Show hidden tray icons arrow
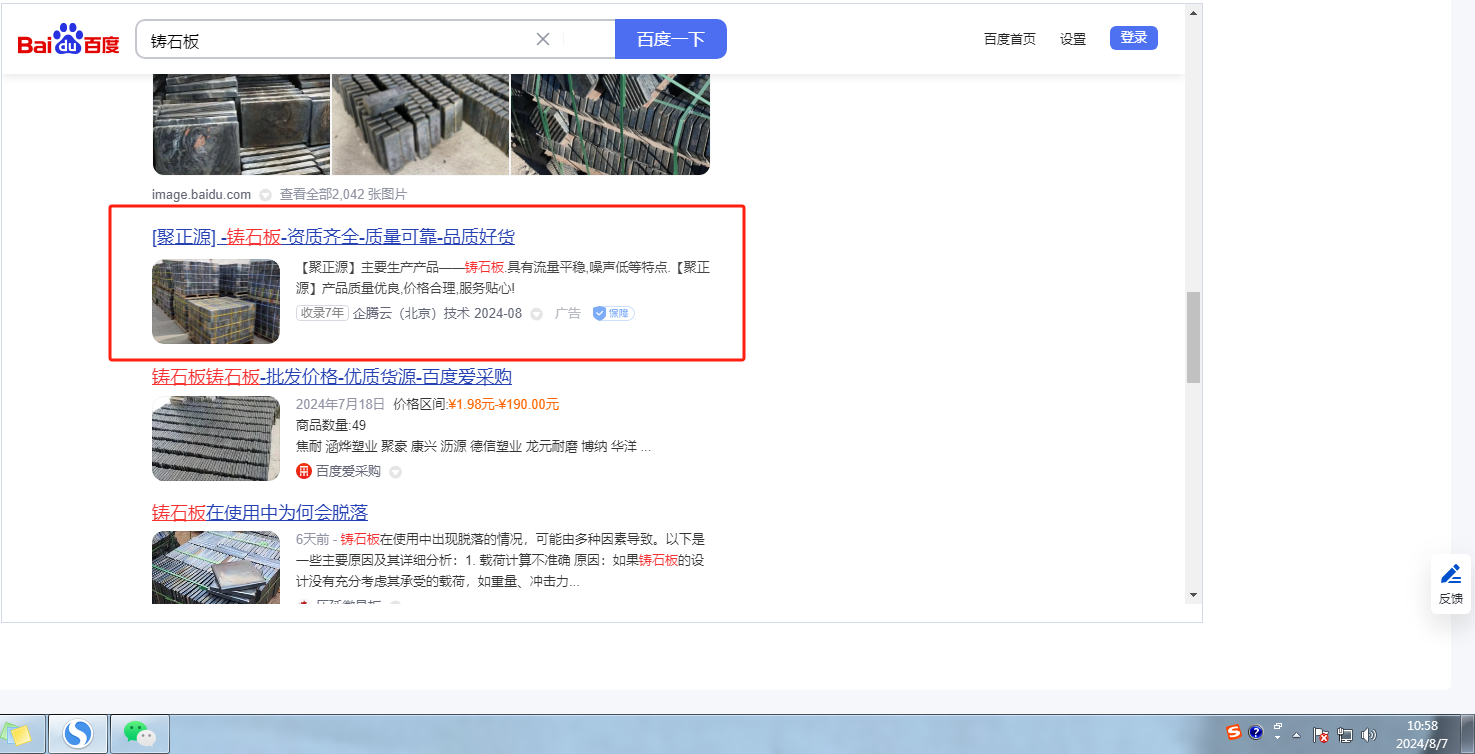Viewport: 1475px width, 754px height. tap(1296, 735)
